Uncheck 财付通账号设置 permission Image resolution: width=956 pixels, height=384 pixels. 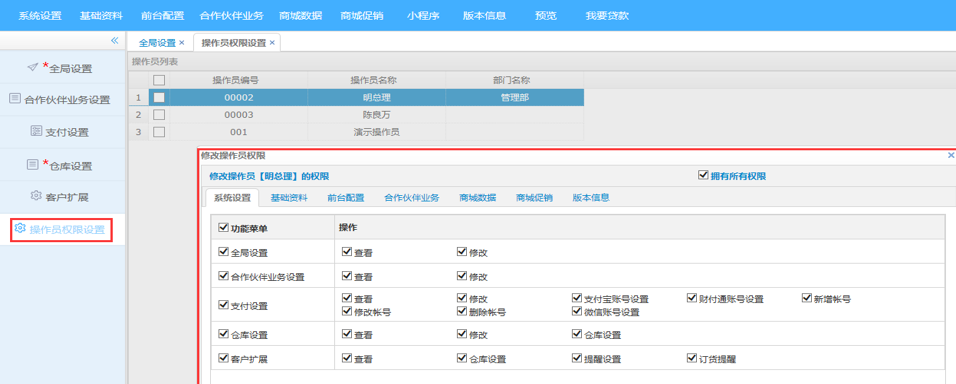pyautogui.click(x=691, y=297)
